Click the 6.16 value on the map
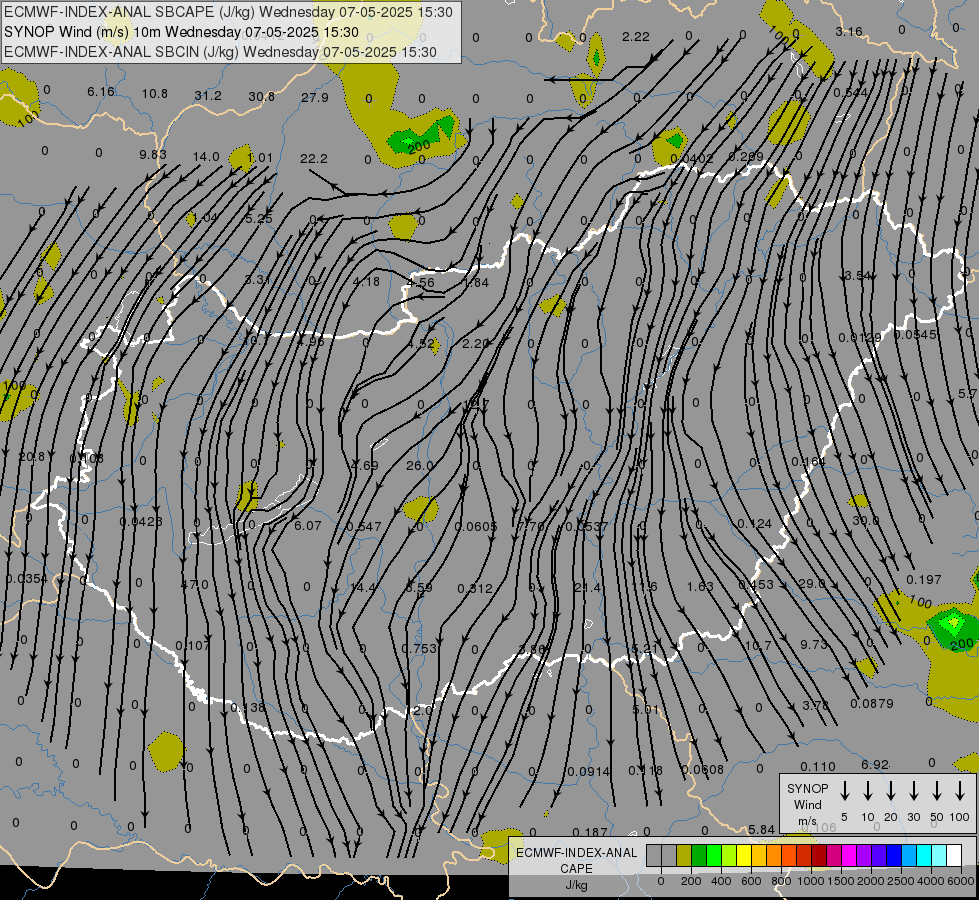The image size is (979, 900). click(x=101, y=92)
